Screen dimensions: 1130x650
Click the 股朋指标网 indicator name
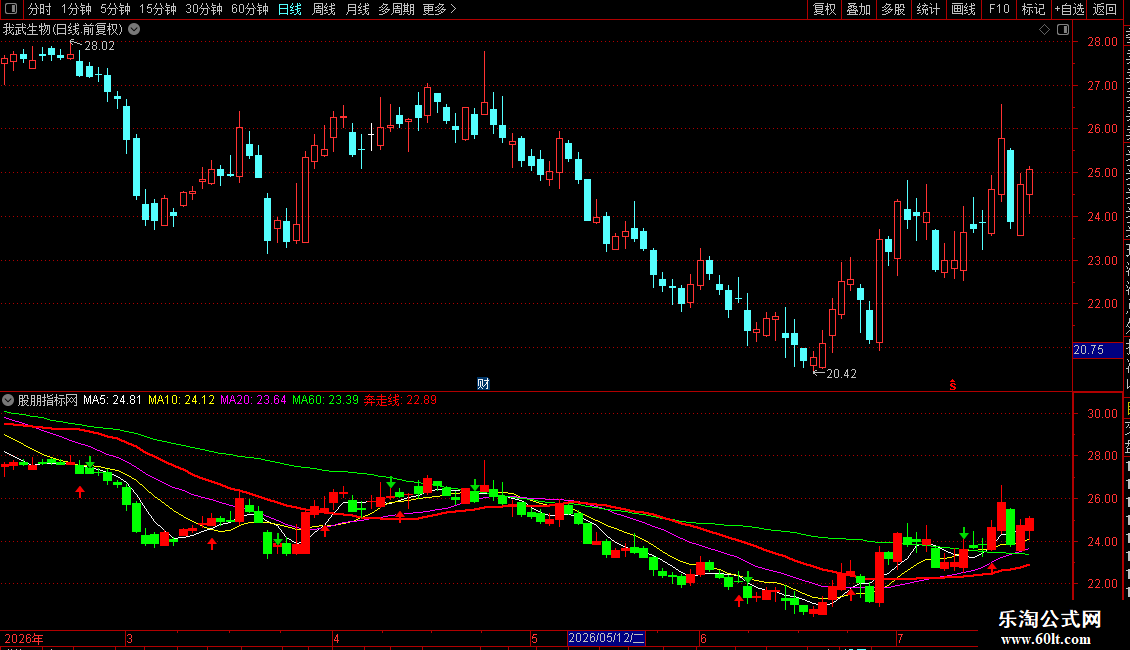pyautogui.click(x=48, y=400)
